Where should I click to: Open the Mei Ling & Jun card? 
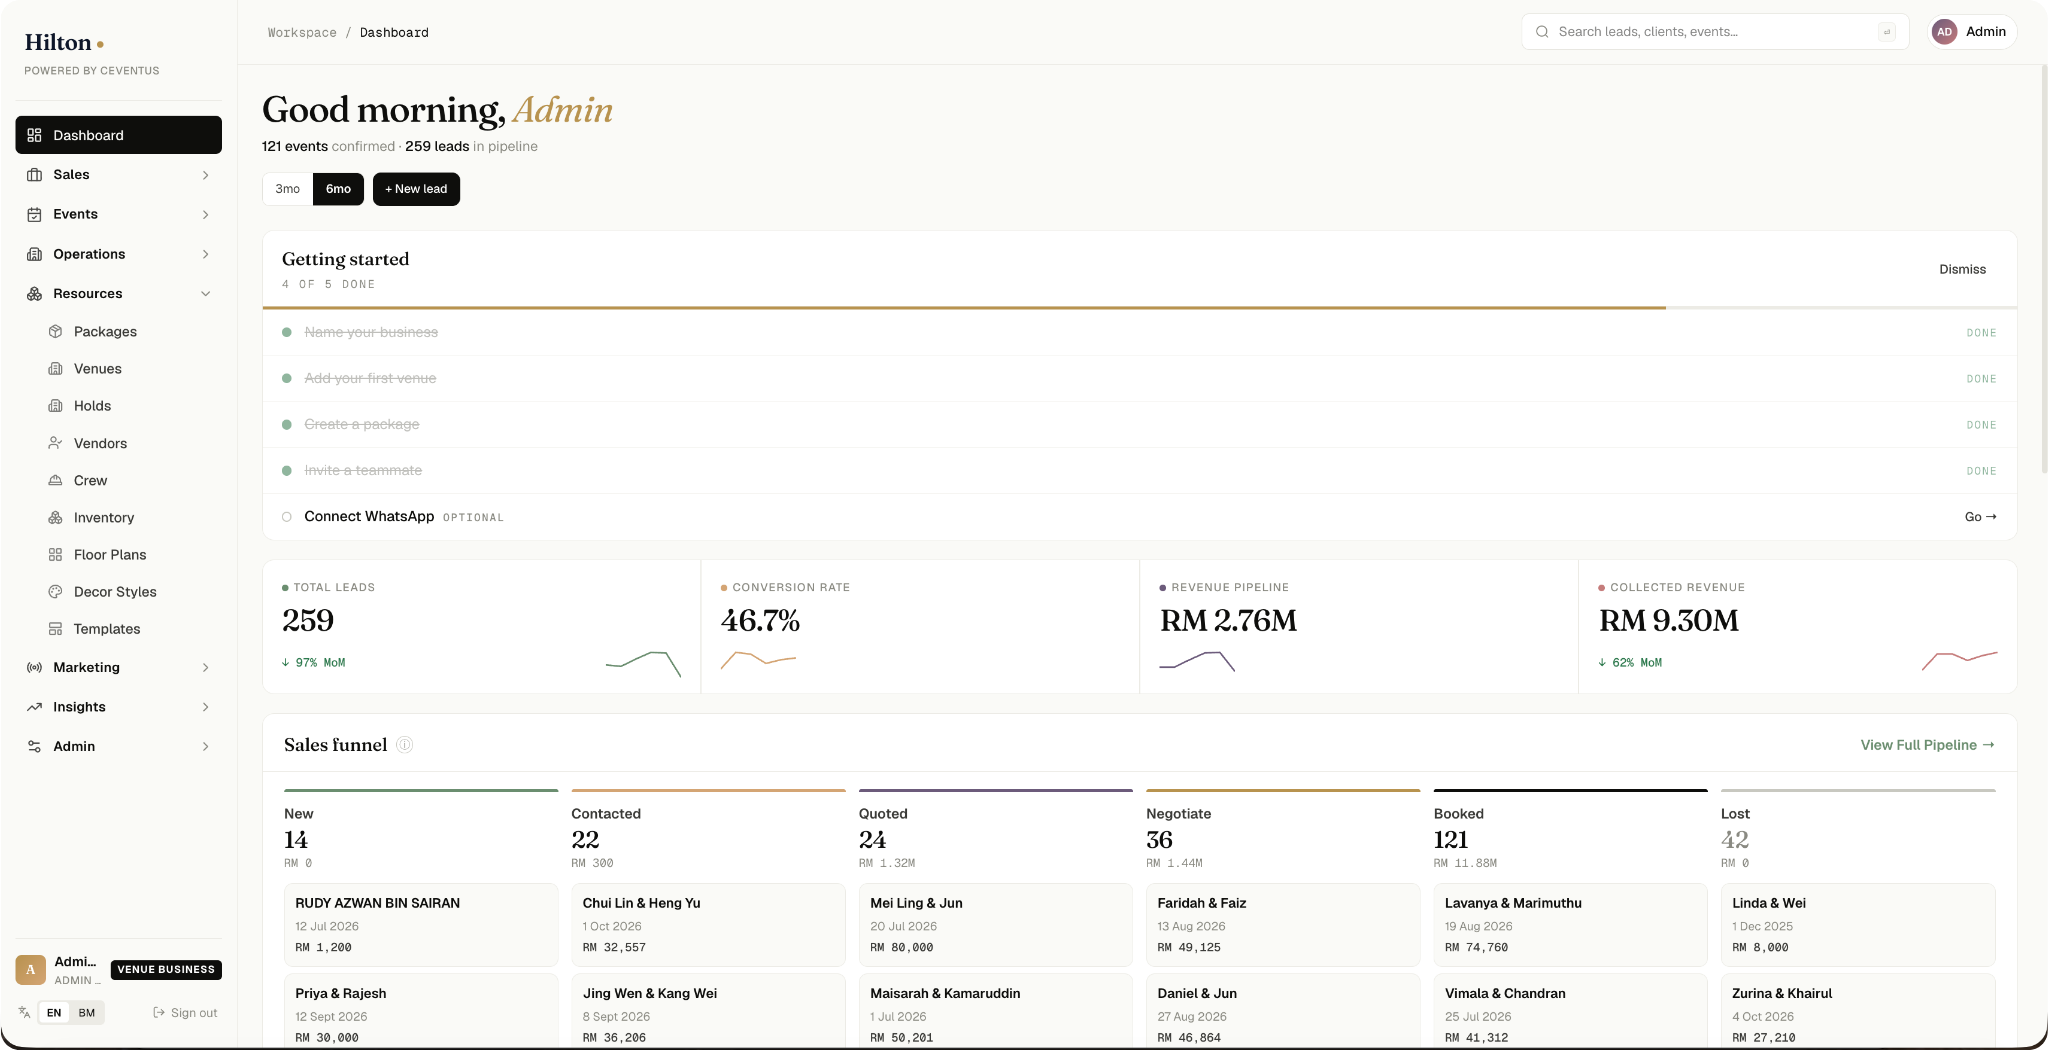(995, 924)
